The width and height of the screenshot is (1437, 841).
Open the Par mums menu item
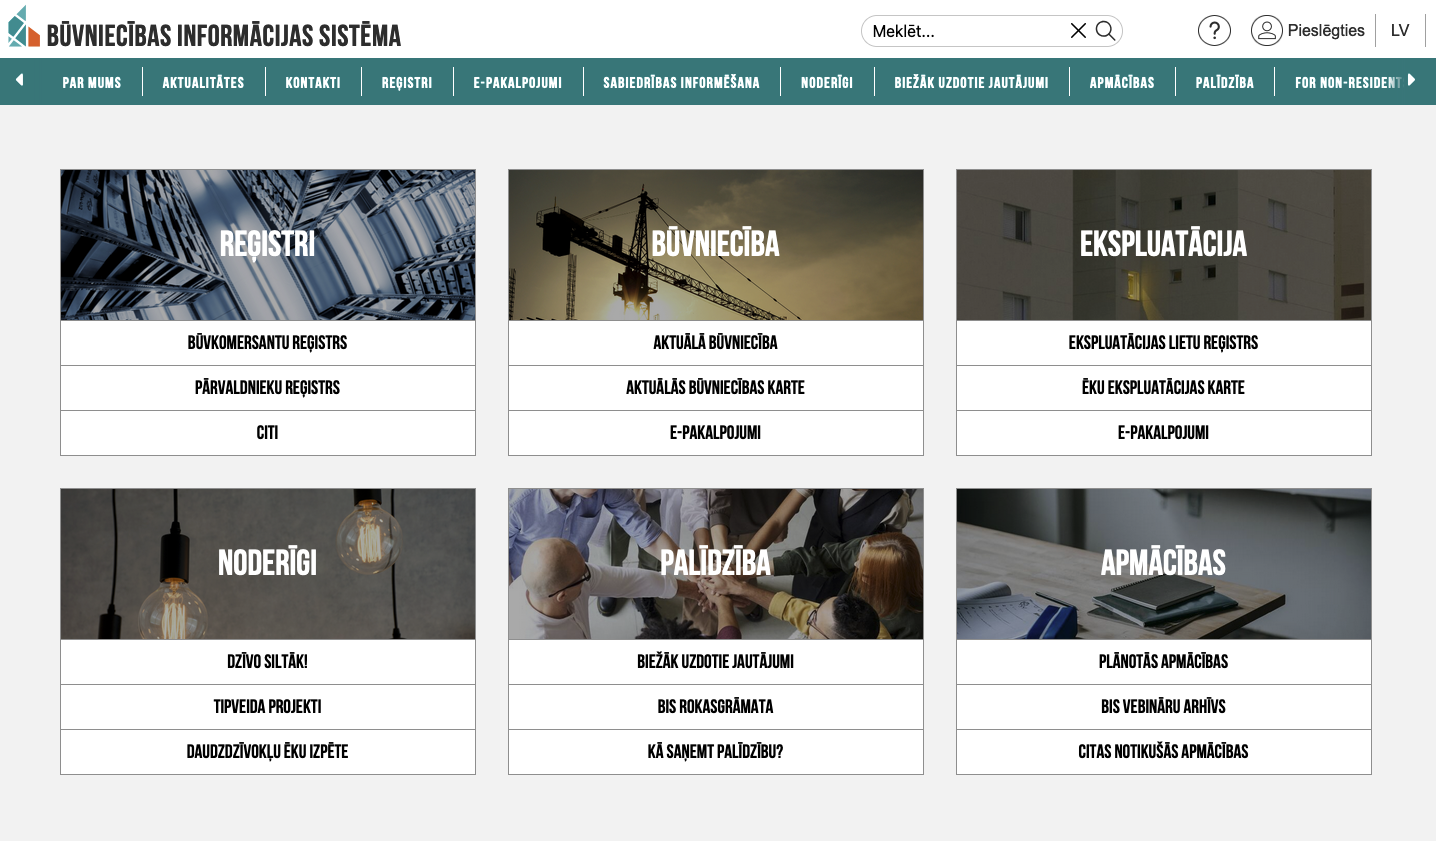click(92, 82)
